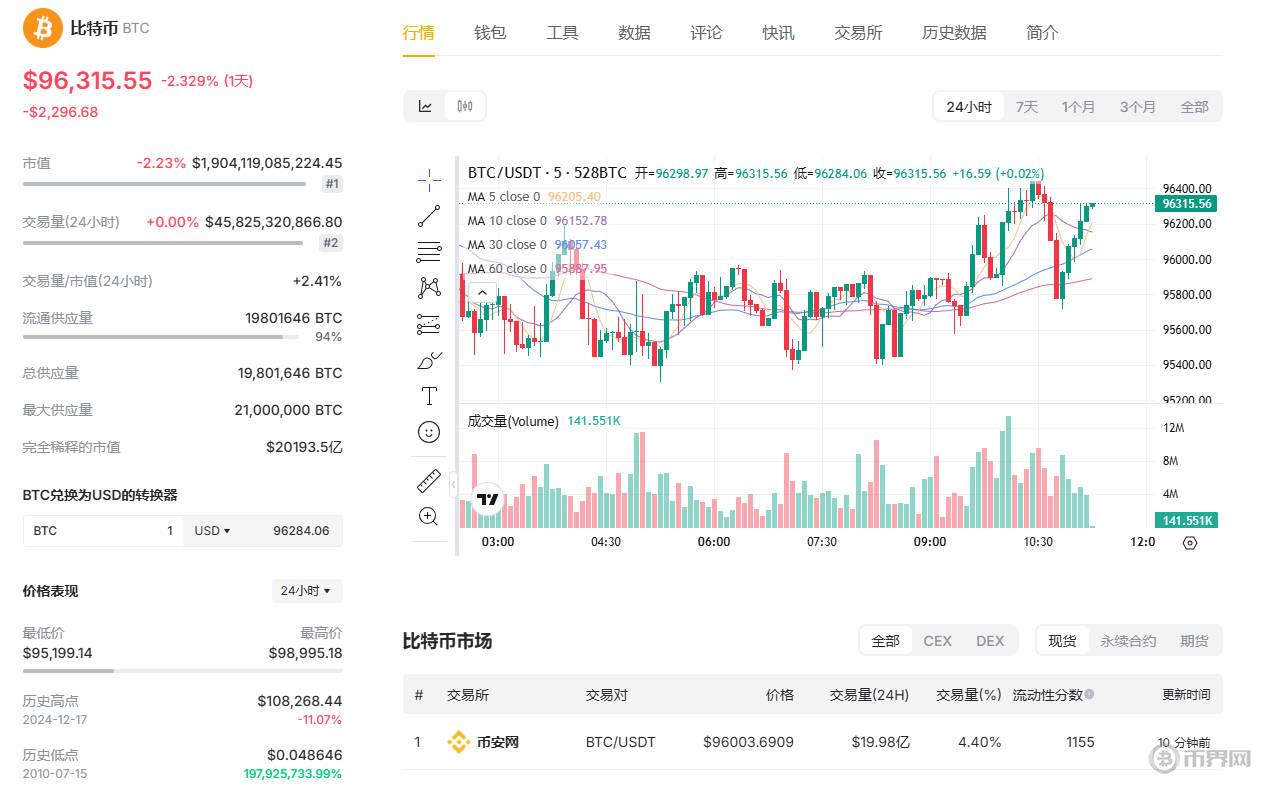Open the 币安网 exchange link
Image resolution: width=1262 pixels, height=786 pixels.
pyautogui.click(x=496, y=742)
